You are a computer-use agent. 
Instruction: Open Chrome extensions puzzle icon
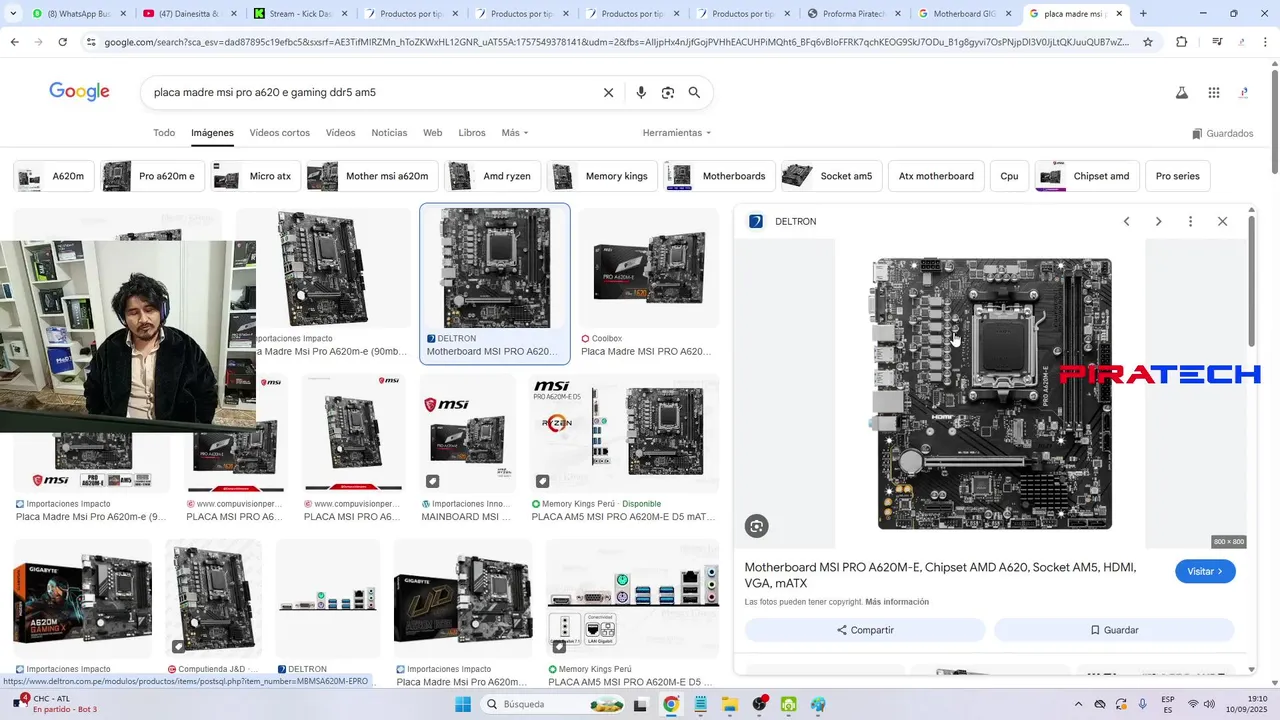(x=1181, y=42)
